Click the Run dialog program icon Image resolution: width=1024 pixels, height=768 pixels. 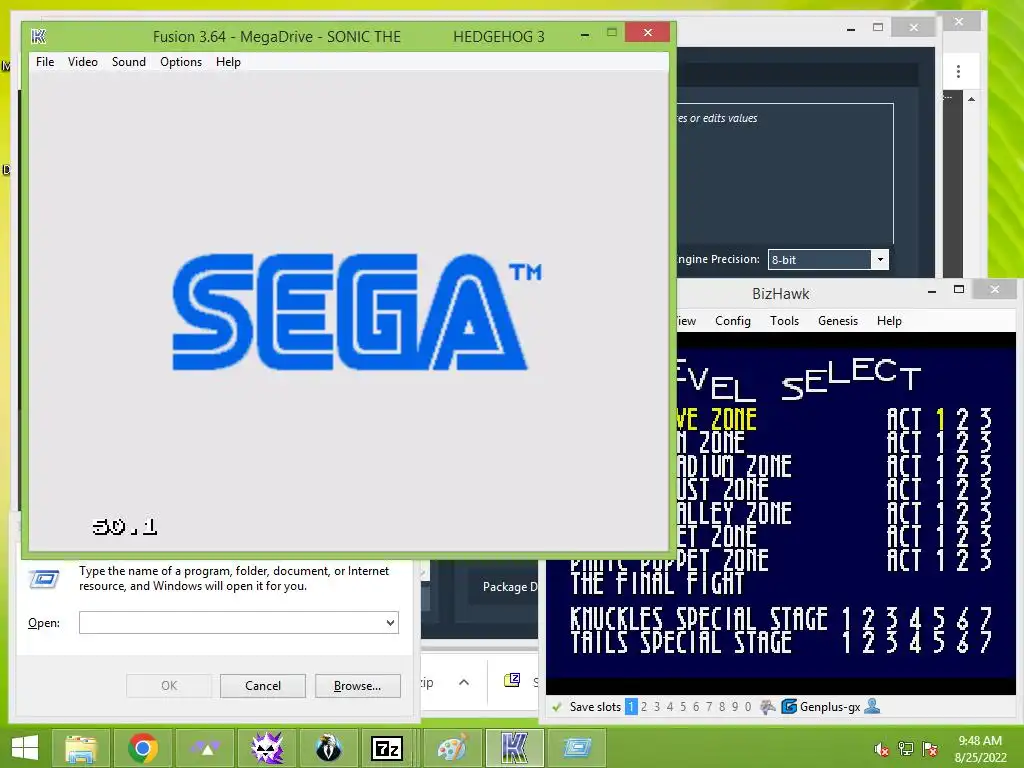[44, 579]
